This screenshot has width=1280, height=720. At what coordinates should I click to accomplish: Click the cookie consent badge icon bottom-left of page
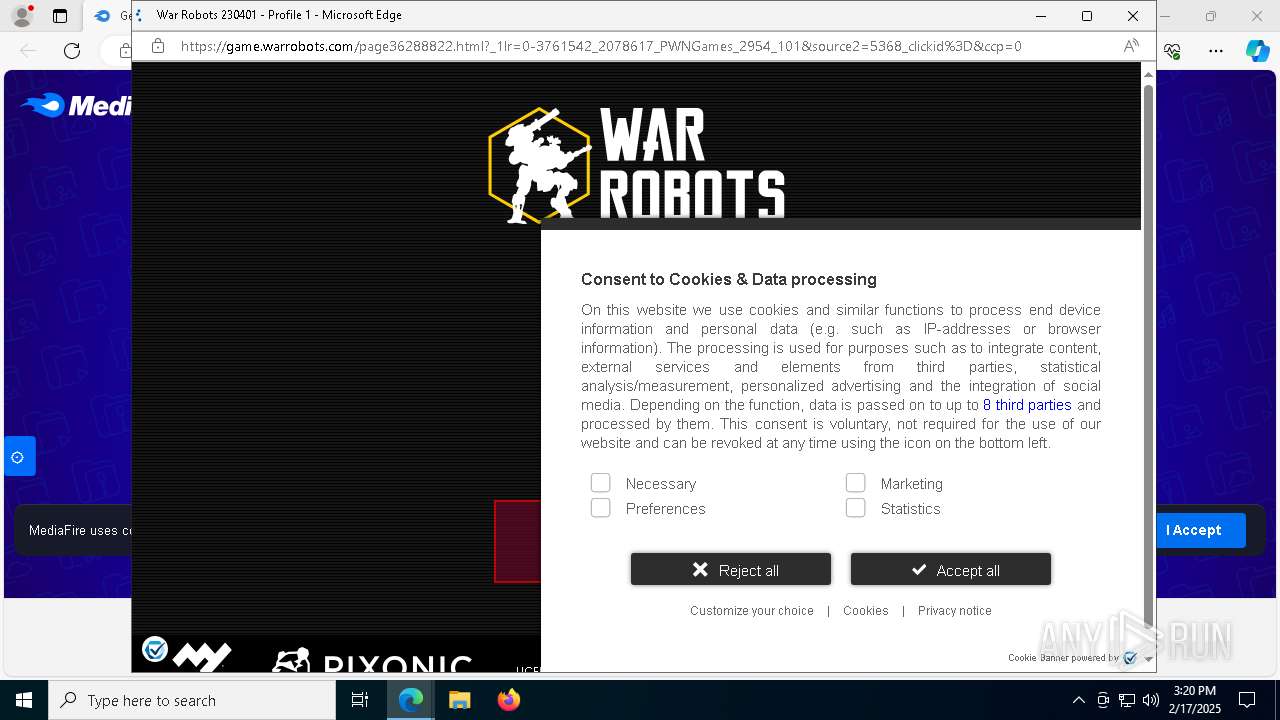pos(155,650)
